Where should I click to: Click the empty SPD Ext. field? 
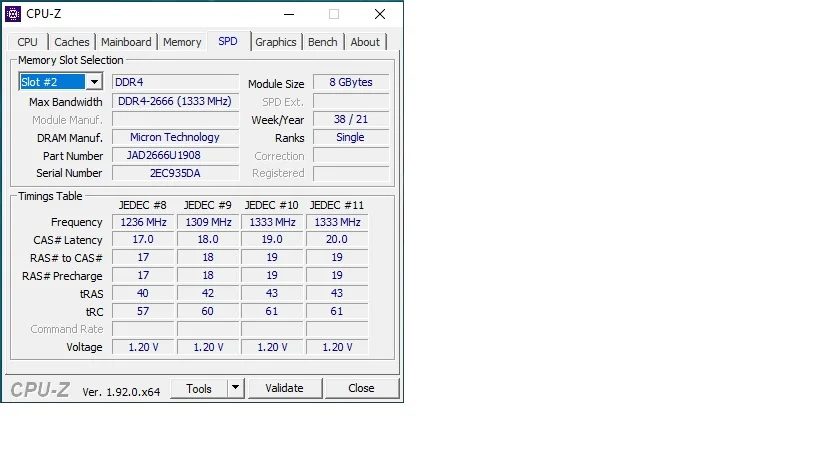[x=351, y=101]
